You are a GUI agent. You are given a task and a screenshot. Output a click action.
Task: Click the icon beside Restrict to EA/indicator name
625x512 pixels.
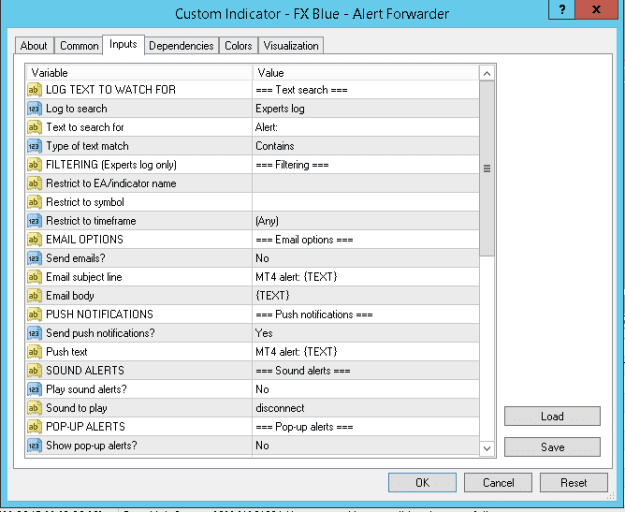point(34,183)
